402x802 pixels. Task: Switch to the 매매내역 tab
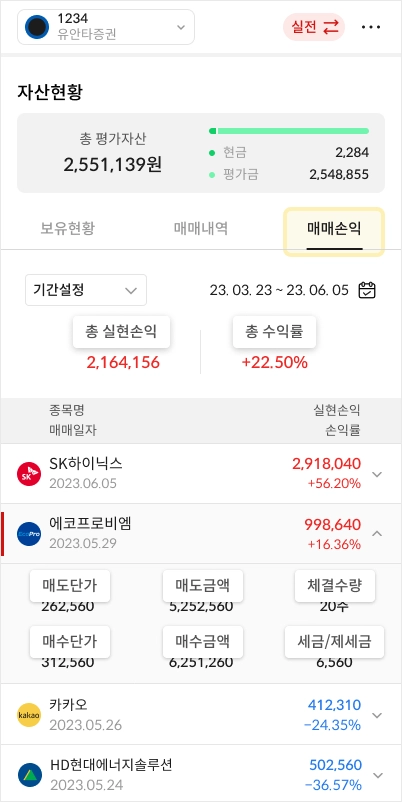click(x=201, y=229)
